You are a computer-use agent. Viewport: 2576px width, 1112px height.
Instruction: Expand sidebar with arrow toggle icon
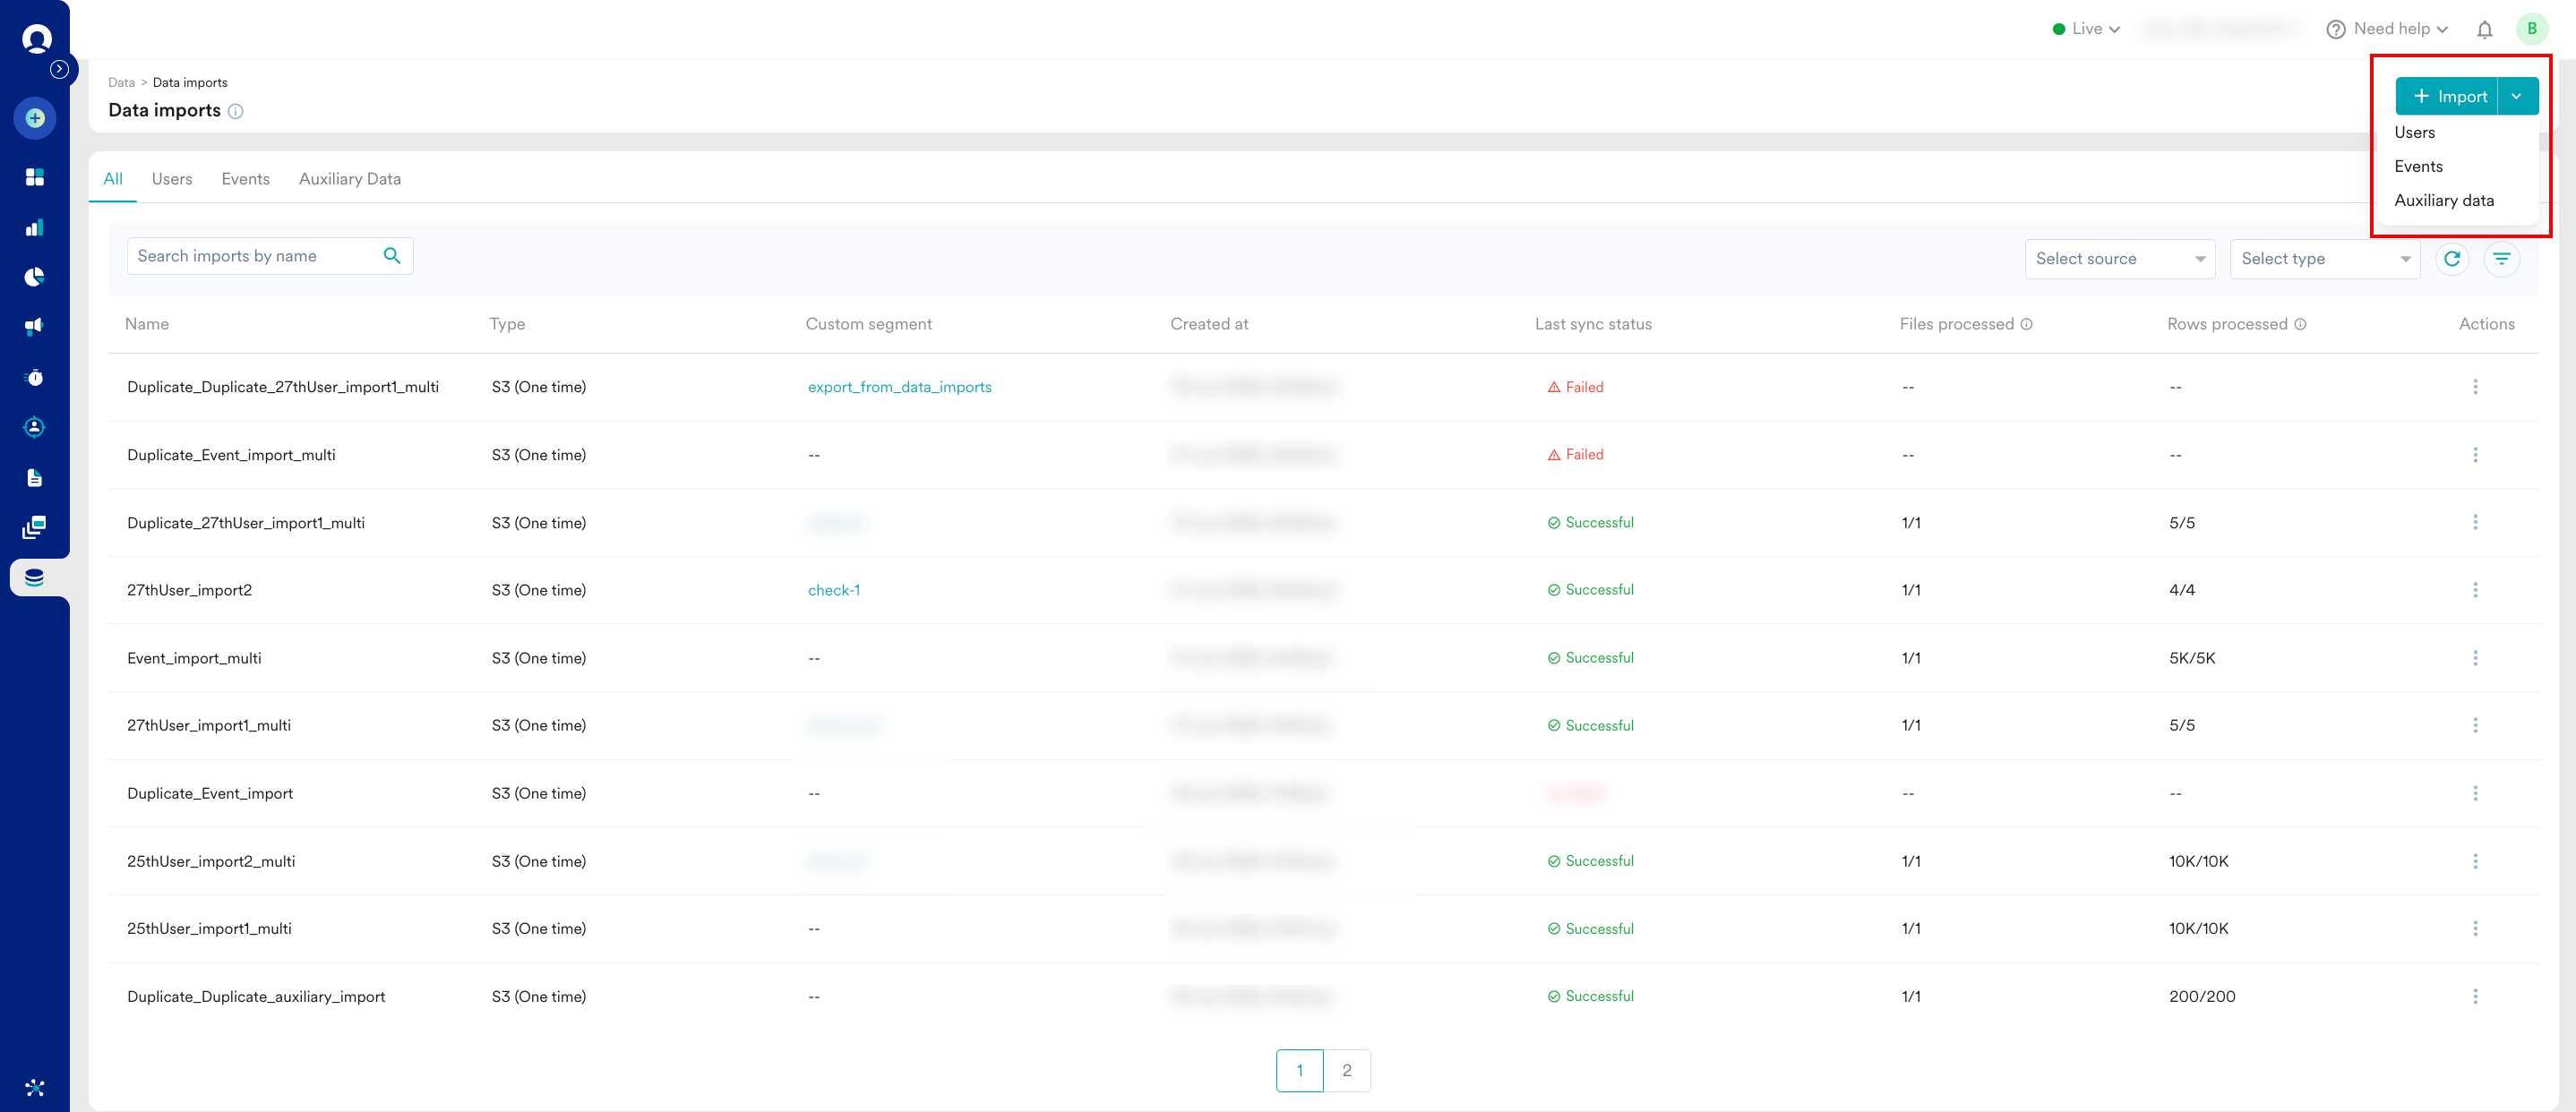[60, 69]
